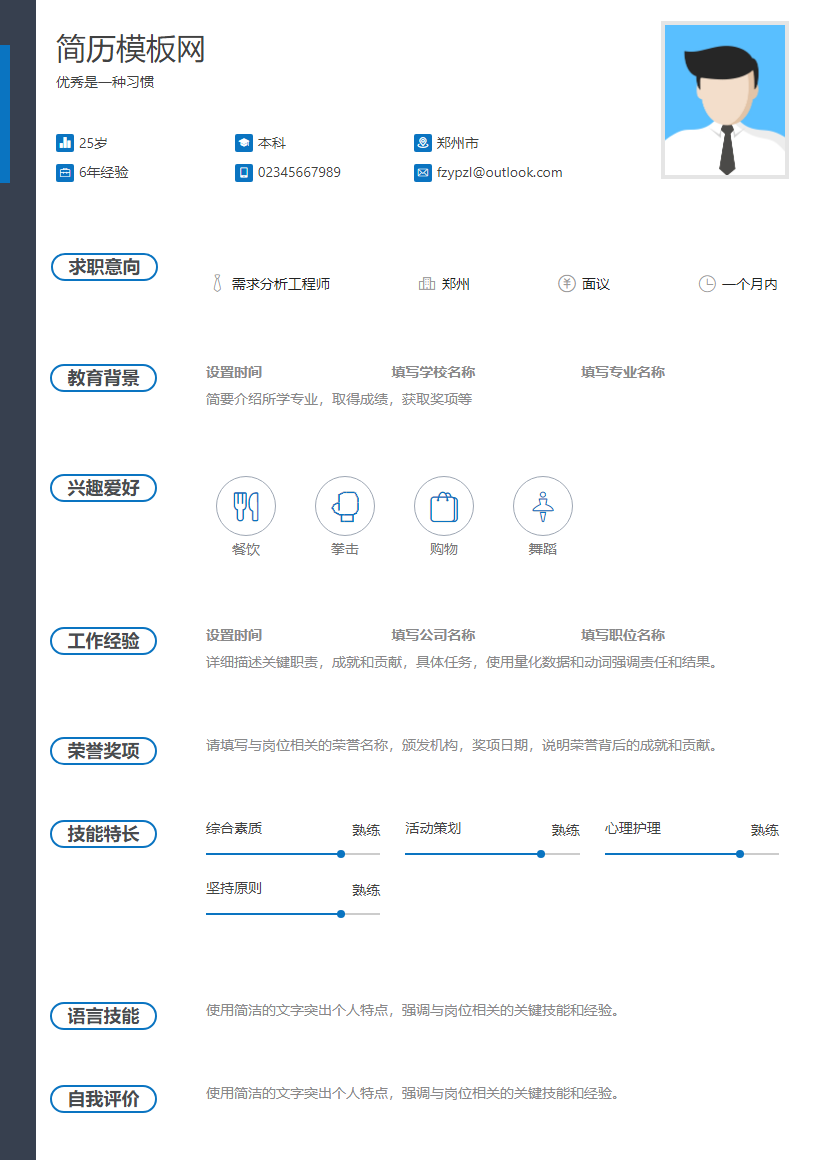Switch to the 技能特长 section
The image size is (820, 1160).
[104, 833]
